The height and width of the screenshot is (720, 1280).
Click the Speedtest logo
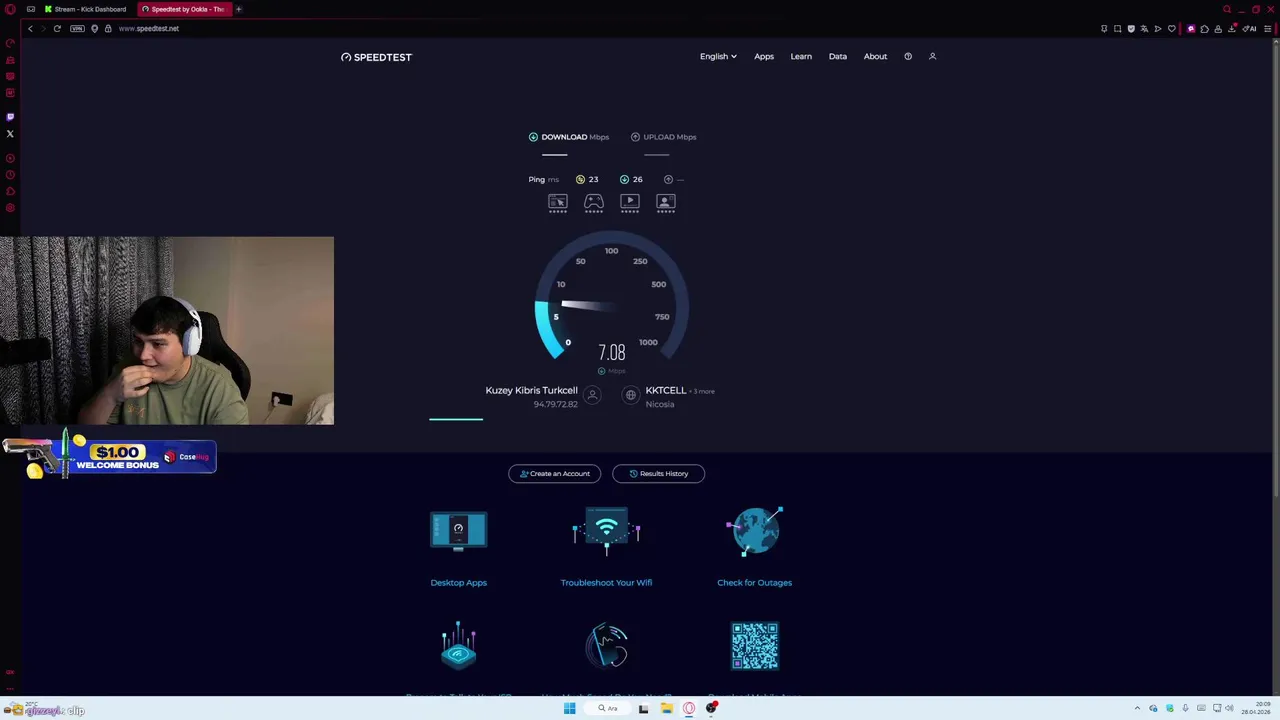(376, 57)
